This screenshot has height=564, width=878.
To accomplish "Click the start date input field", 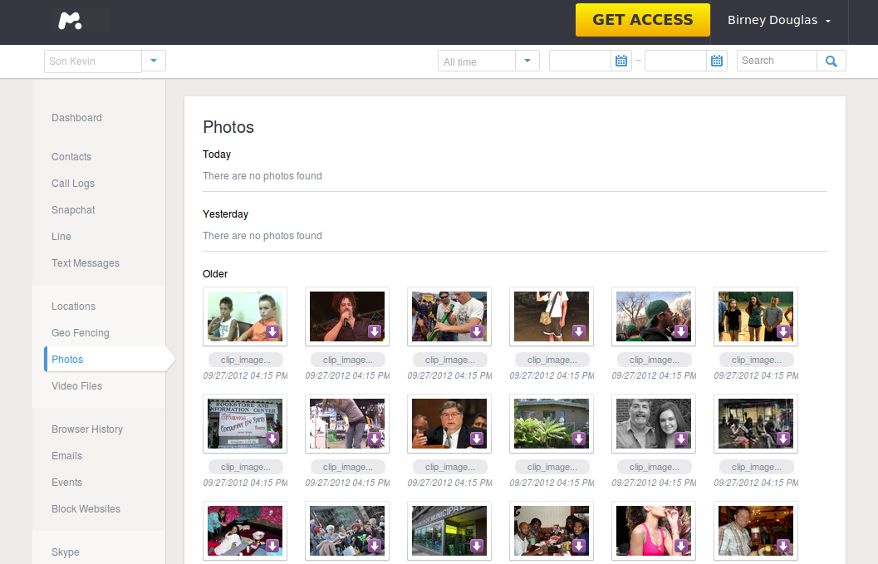I will click(x=580, y=61).
